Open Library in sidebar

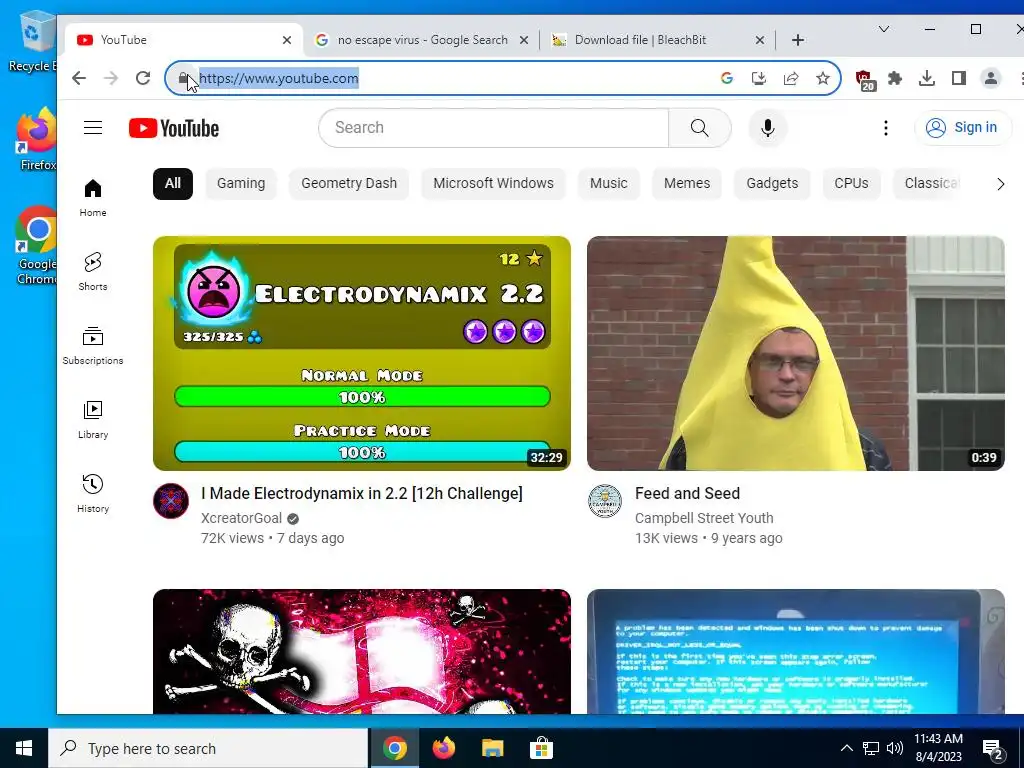93,419
